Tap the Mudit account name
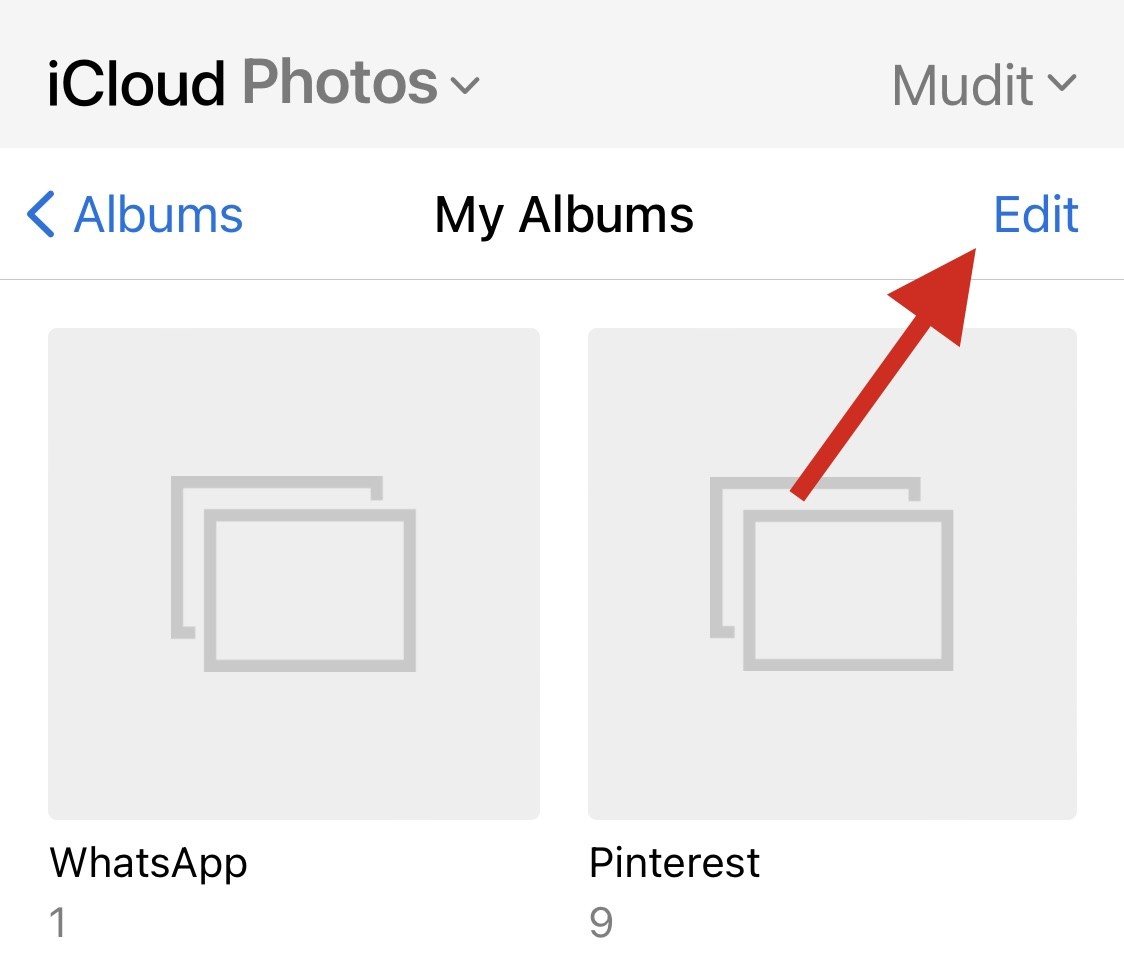 coord(961,85)
